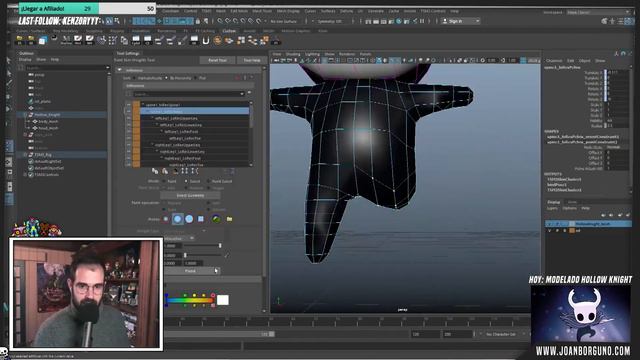640x360 pixels.
Task: Select body_mesh in the Outliner
Action: click(48, 122)
